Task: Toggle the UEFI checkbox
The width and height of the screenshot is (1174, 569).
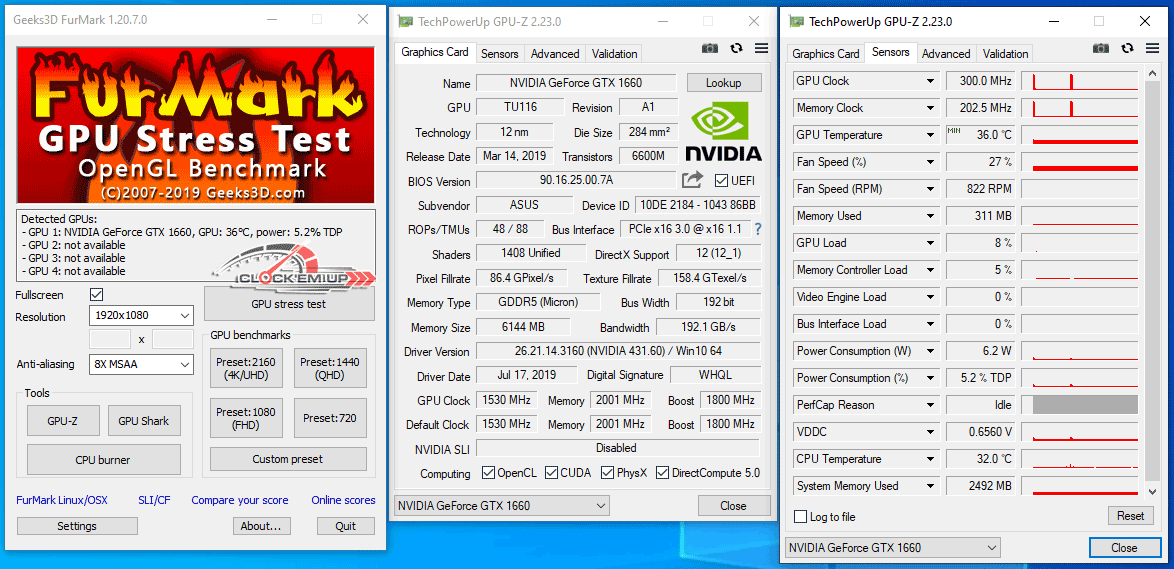Action: pos(722,181)
